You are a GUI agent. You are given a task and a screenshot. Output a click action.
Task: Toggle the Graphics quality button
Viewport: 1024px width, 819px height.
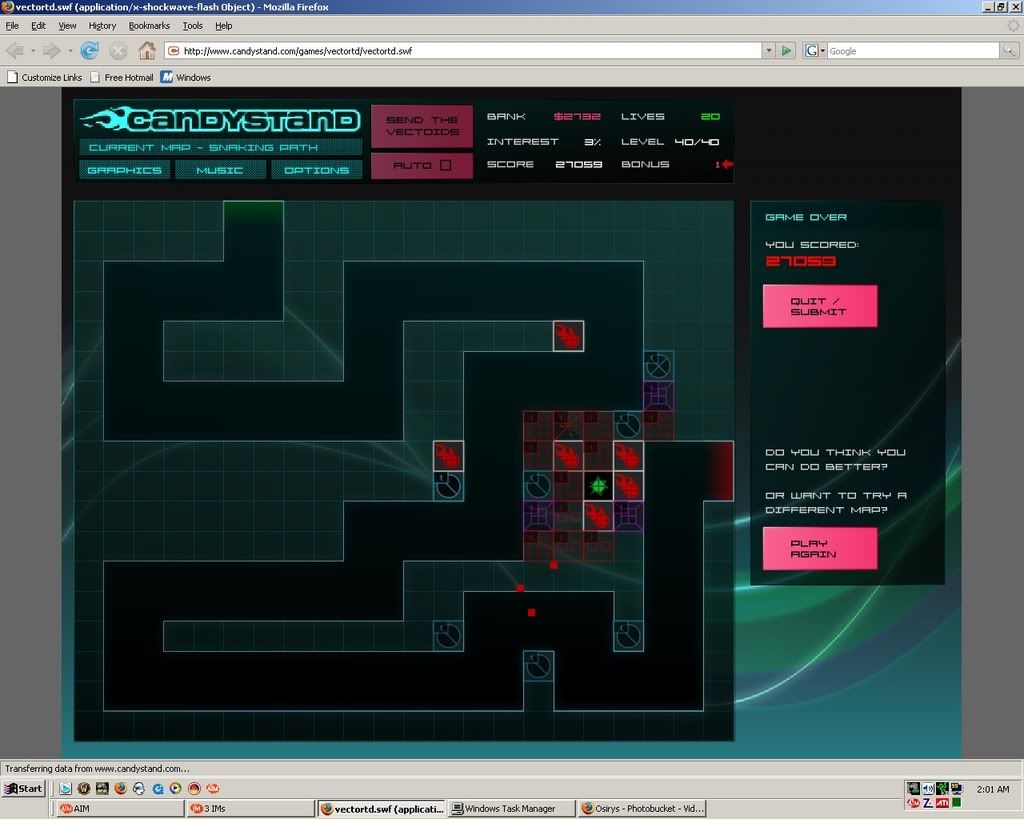(124, 170)
